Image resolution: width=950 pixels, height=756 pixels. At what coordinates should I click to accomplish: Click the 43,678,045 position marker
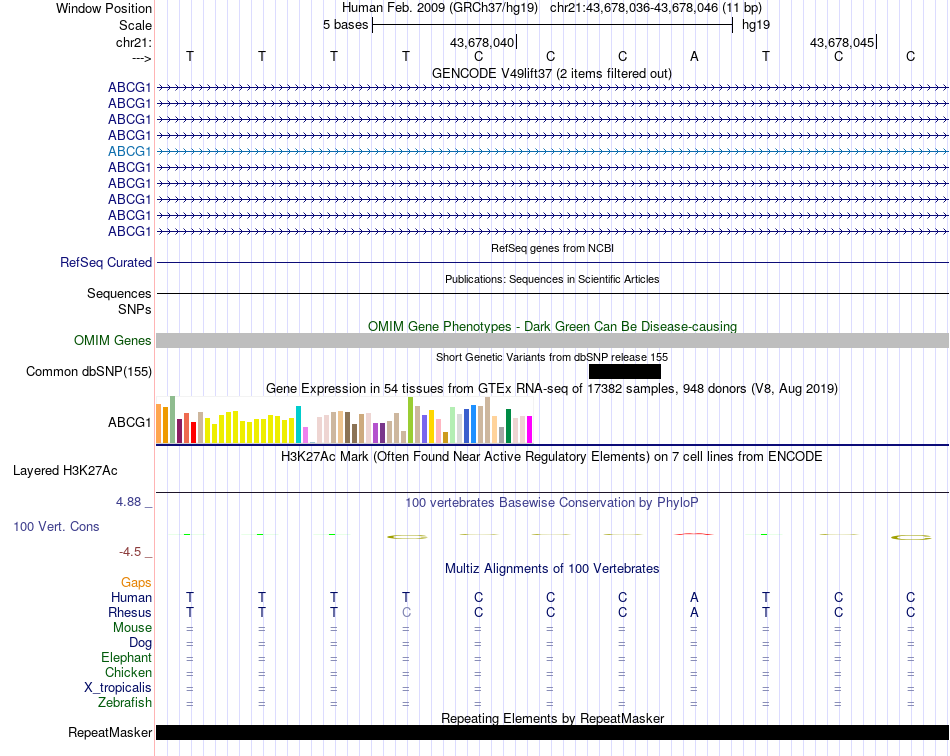[x=842, y=42]
